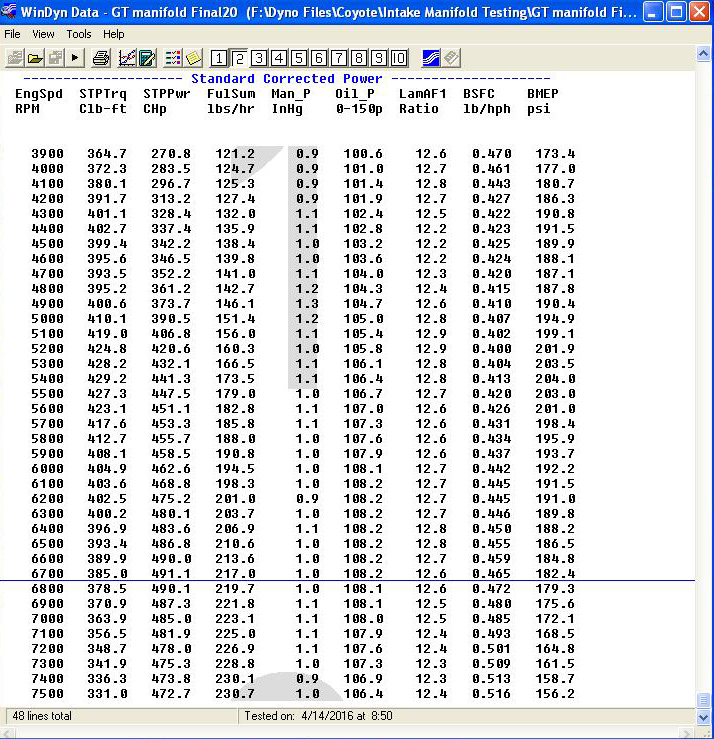
Task: Click the vertical scrollbar thumb
Action: pos(703,700)
